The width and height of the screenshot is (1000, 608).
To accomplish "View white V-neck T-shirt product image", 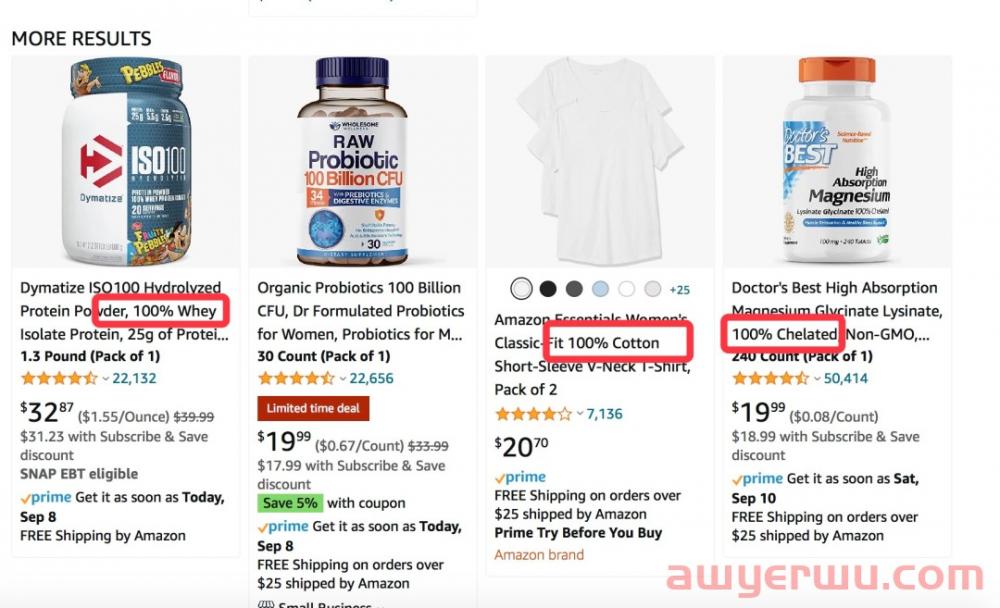I will coord(599,159).
